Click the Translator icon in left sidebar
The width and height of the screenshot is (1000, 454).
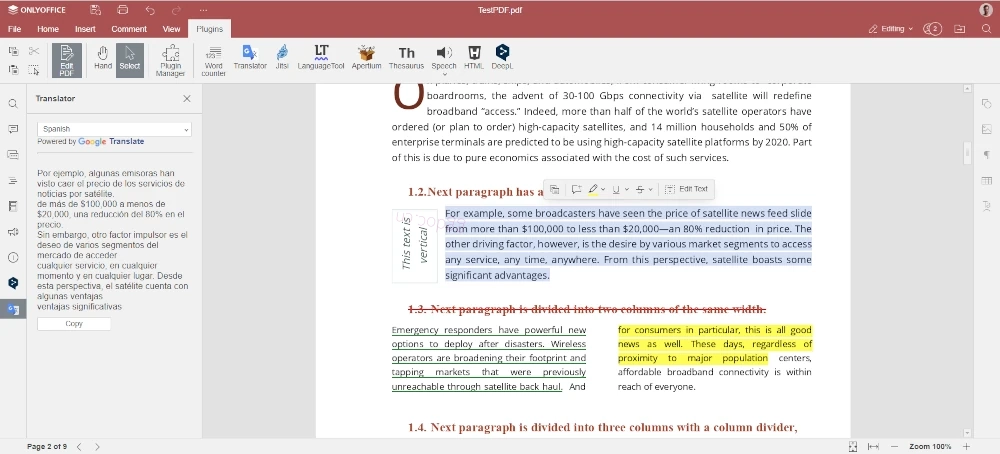(13, 309)
